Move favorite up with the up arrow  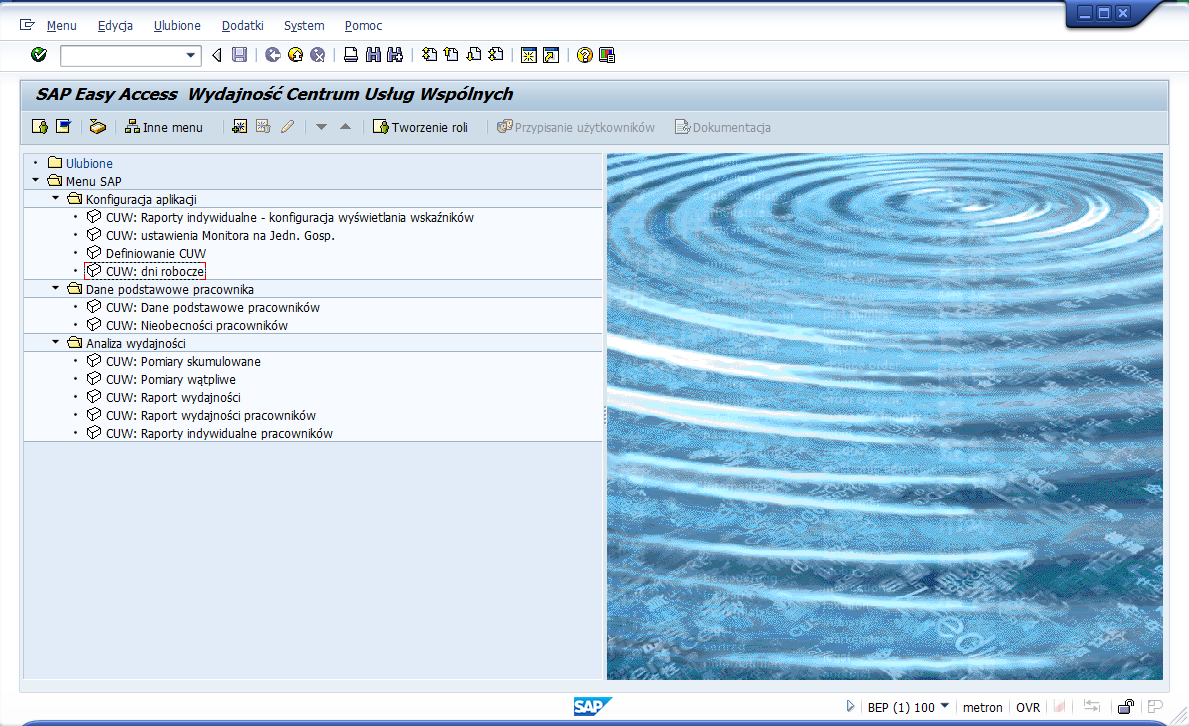tap(346, 127)
